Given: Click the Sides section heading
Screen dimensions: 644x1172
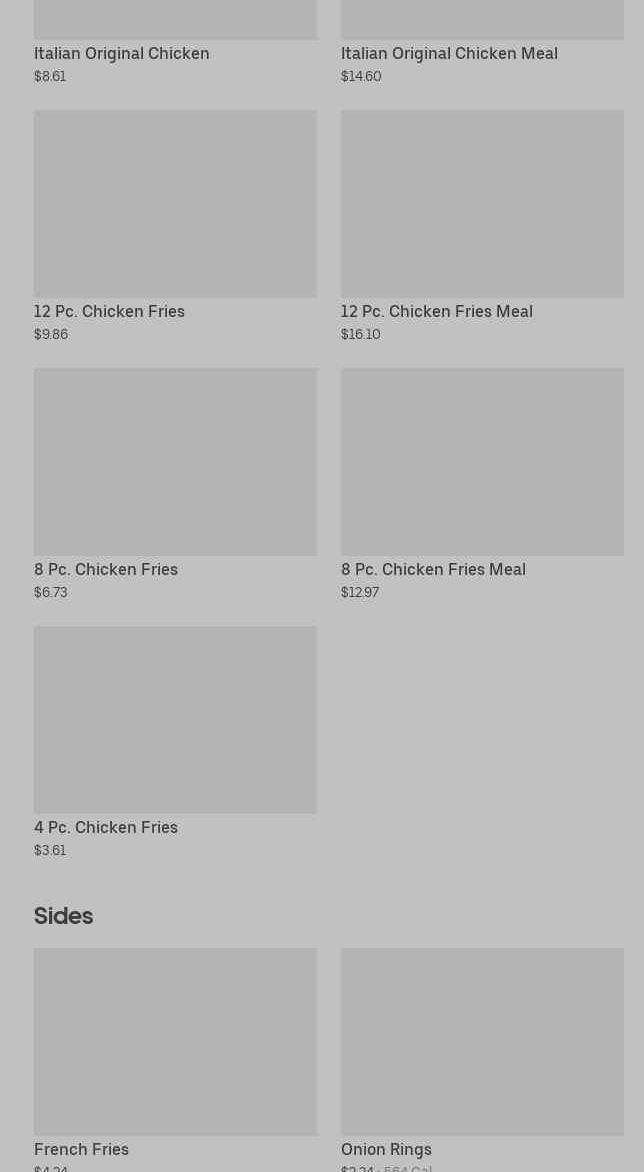Looking at the screenshot, I should coord(63,916).
